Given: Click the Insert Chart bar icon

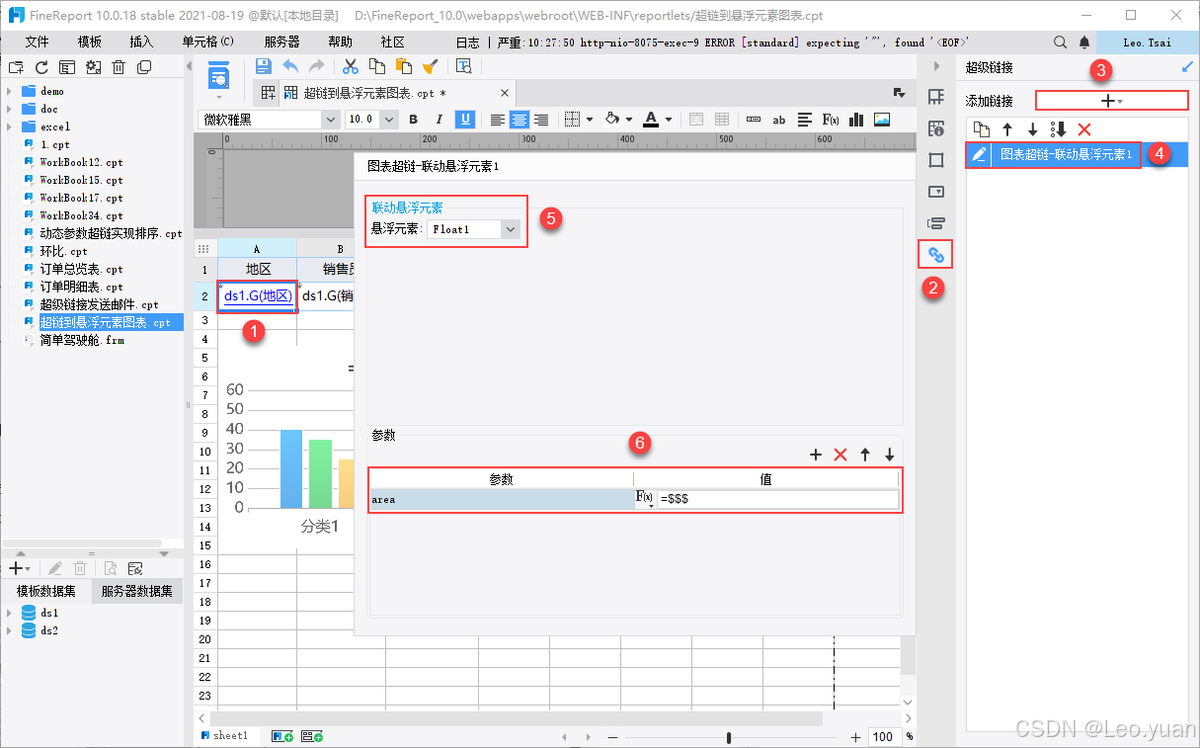Looking at the screenshot, I should pos(855,119).
